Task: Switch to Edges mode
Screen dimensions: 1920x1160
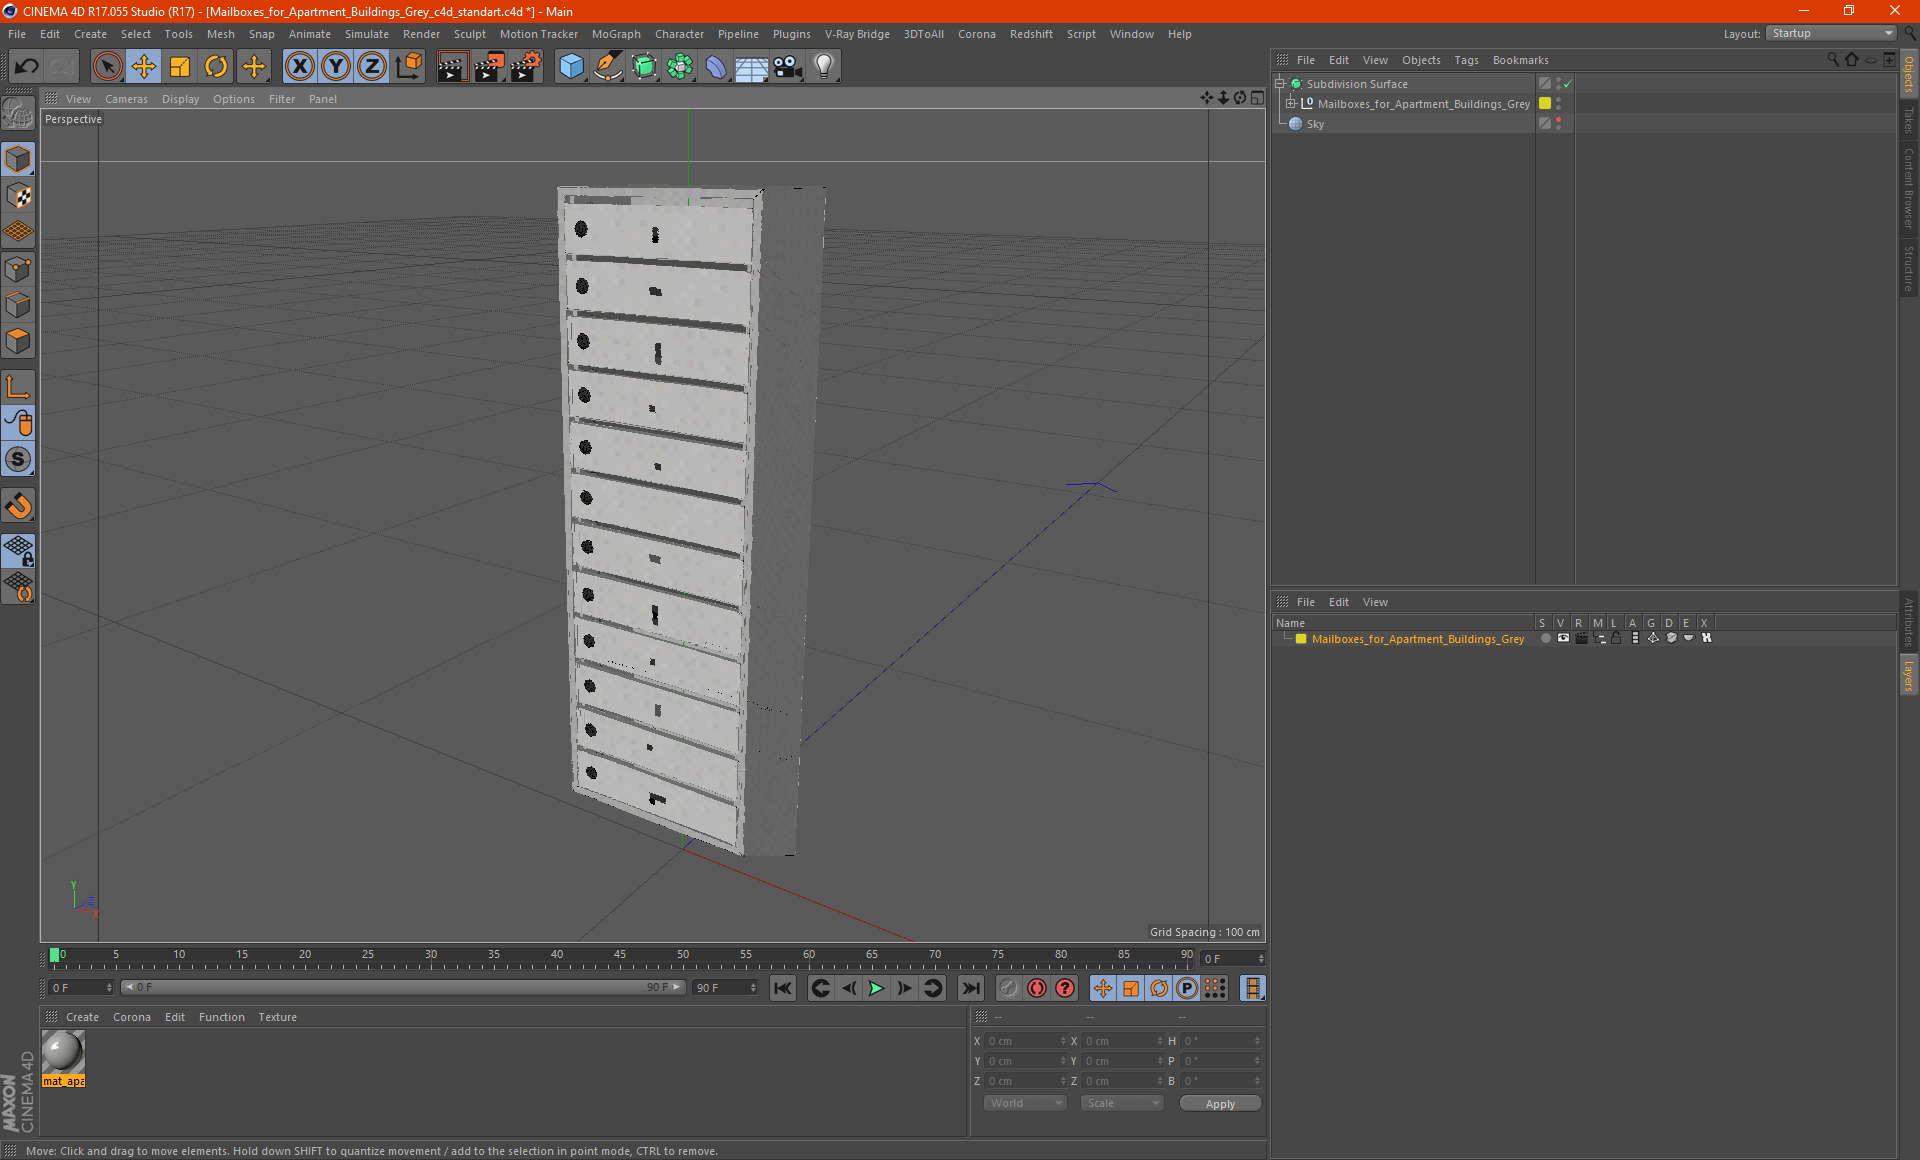Action: click(18, 305)
